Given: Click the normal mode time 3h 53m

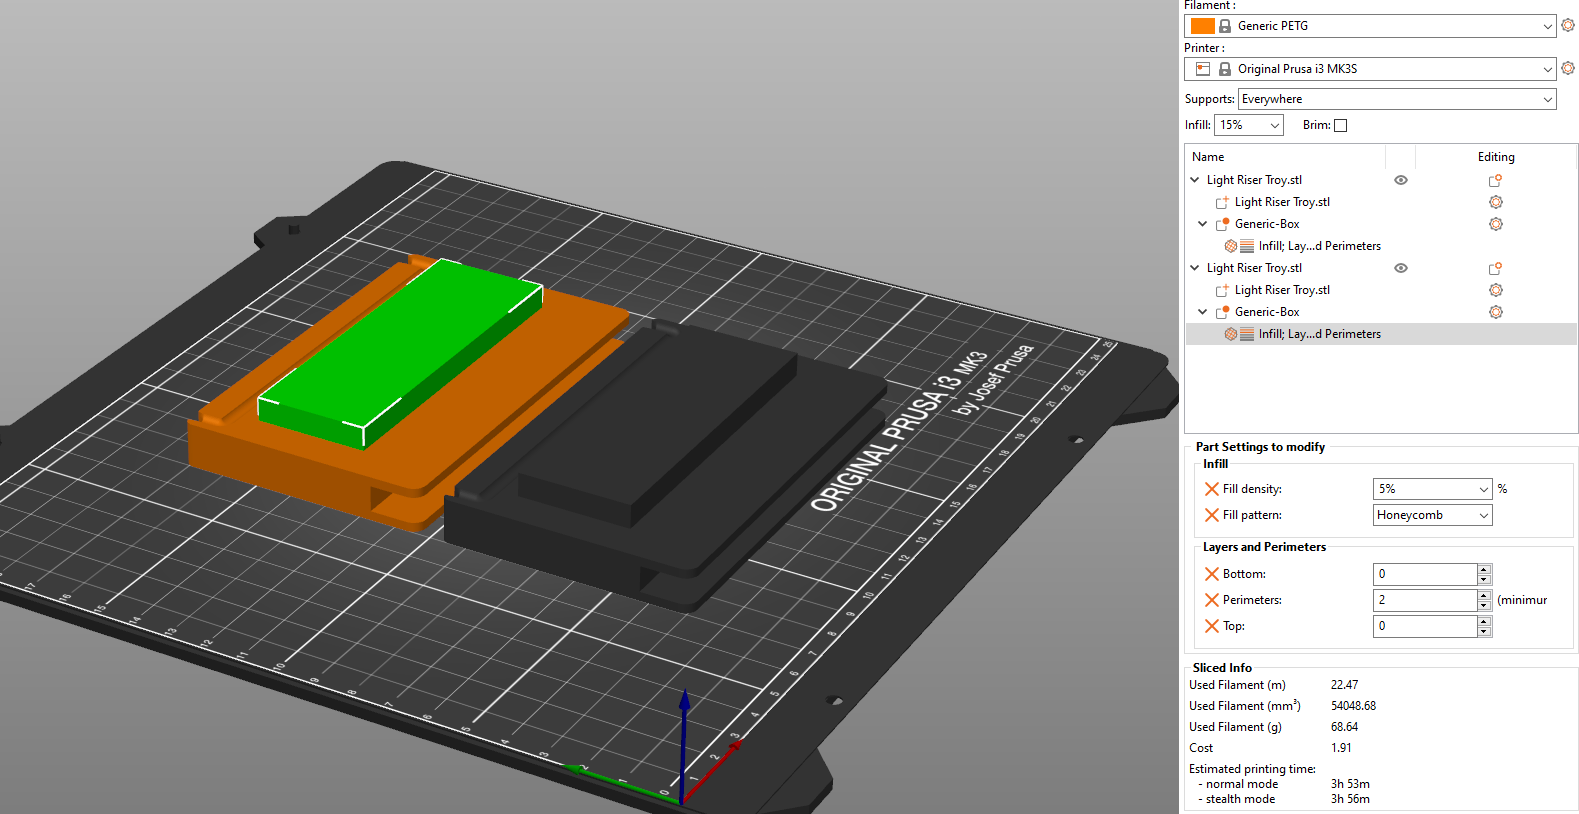Looking at the screenshot, I should [x=1350, y=784].
